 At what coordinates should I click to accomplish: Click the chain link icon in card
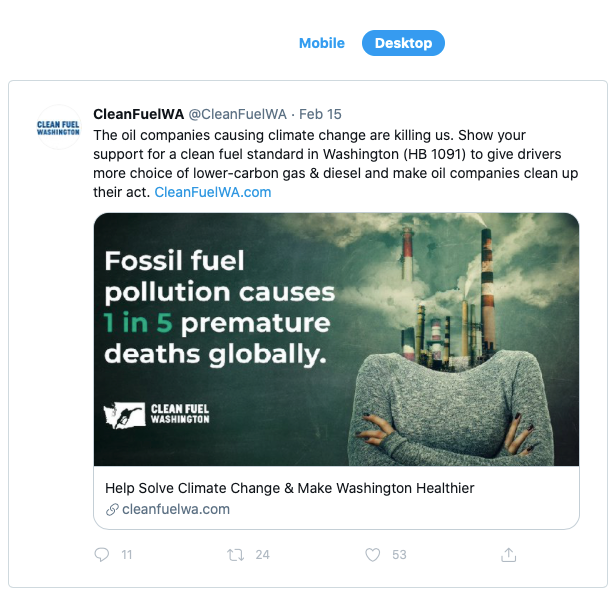[x=112, y=509]
